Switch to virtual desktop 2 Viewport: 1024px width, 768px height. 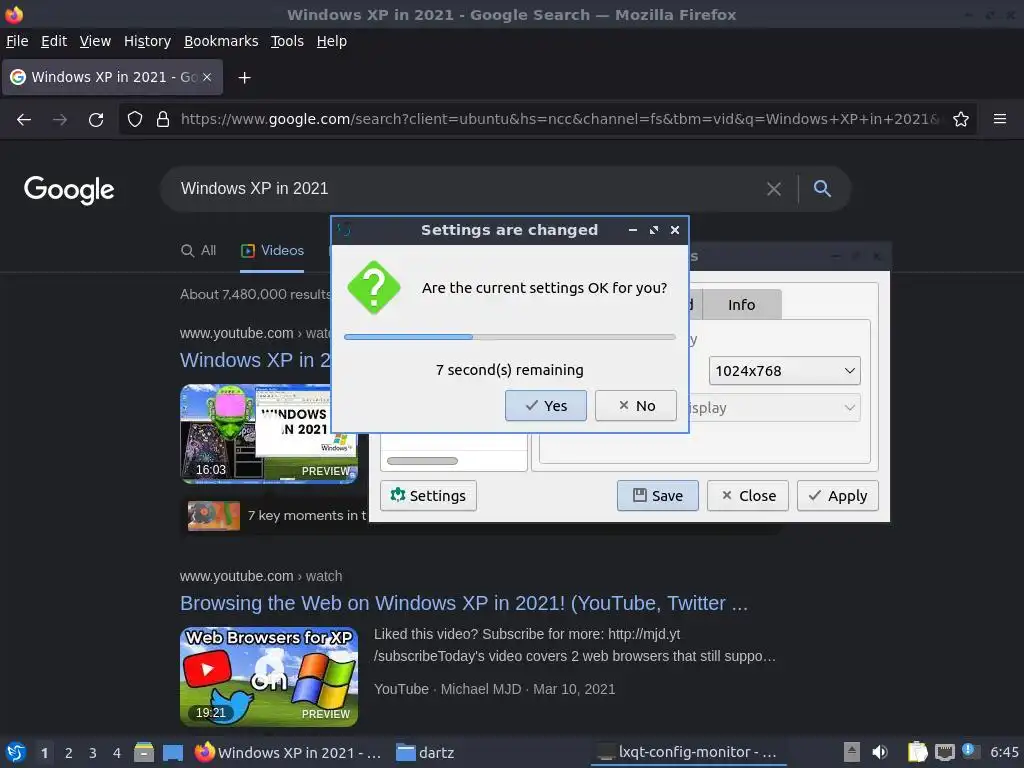[x=69, y=753]
